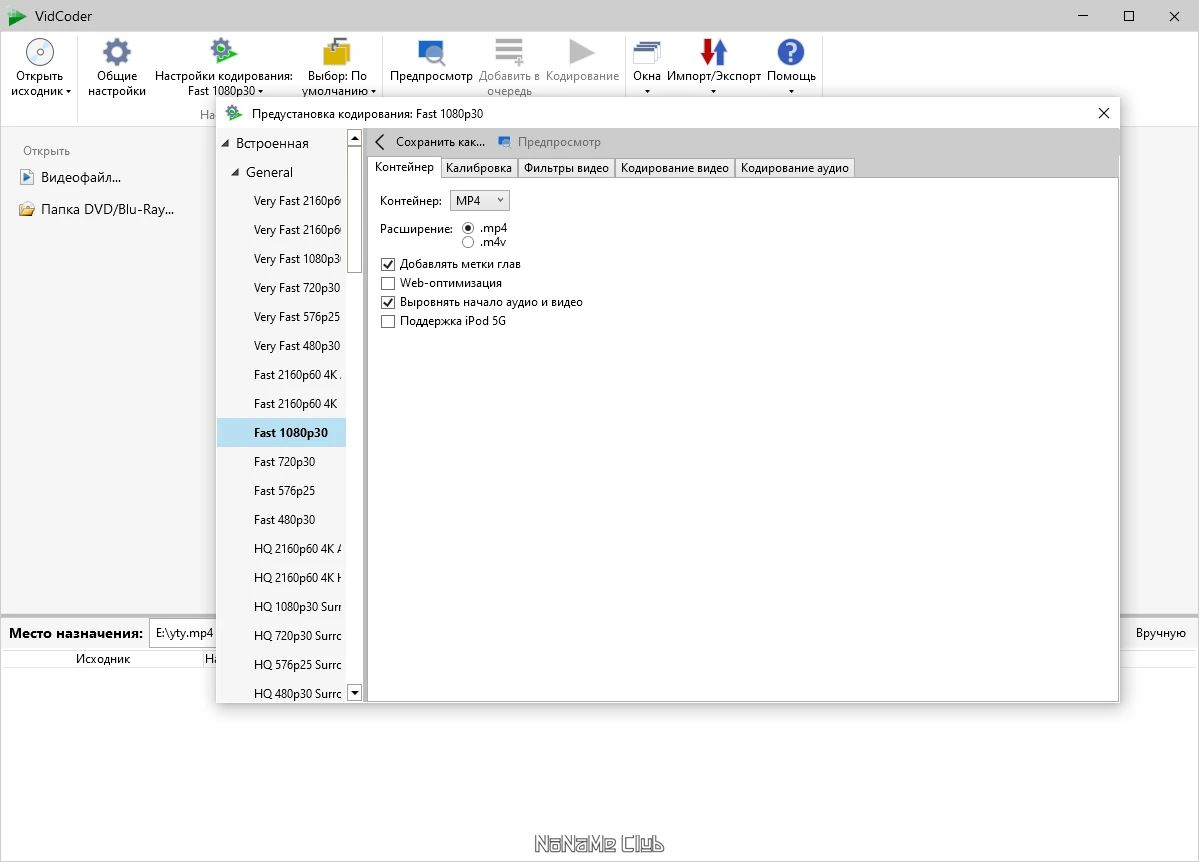Click the video file icon in Open list

27,177
